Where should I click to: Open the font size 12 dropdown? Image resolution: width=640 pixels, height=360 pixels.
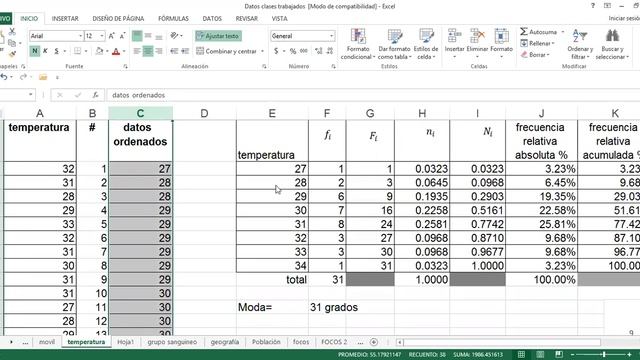coord(102,36)
